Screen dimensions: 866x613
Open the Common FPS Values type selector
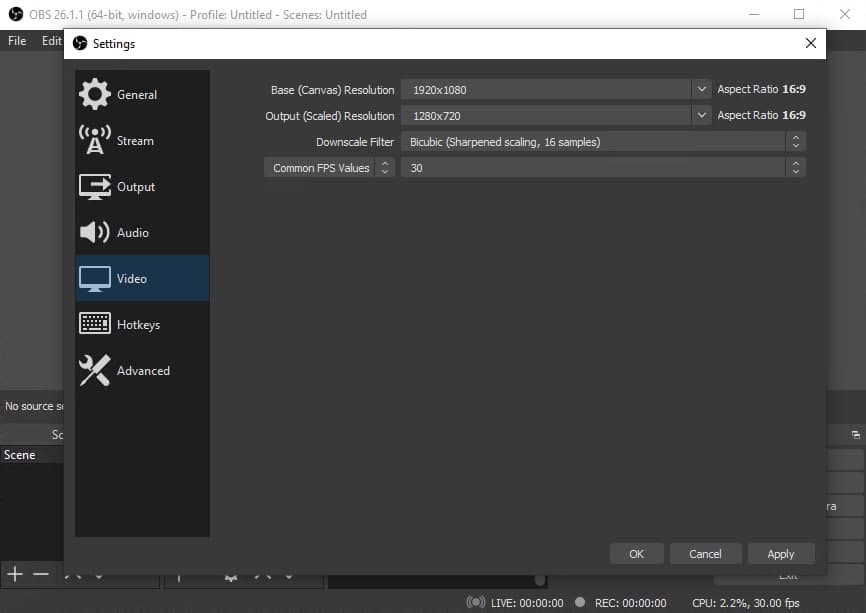coord(329,168)
